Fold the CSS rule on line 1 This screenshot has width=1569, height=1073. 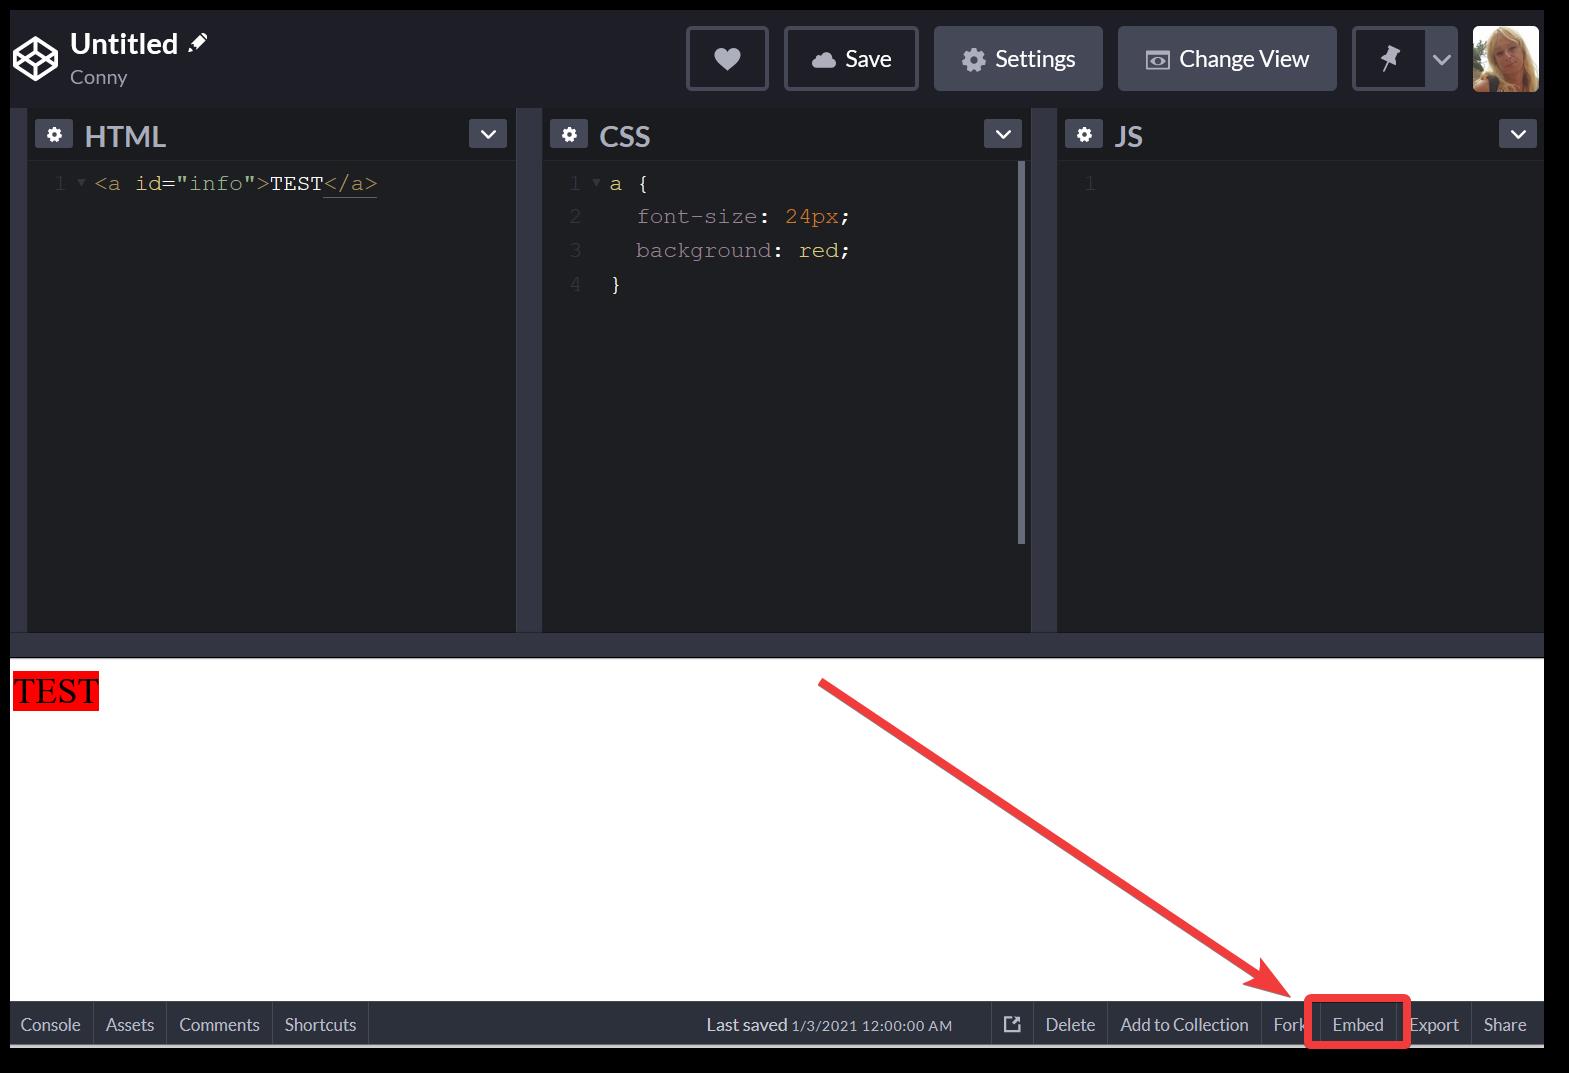pos(596,183)
